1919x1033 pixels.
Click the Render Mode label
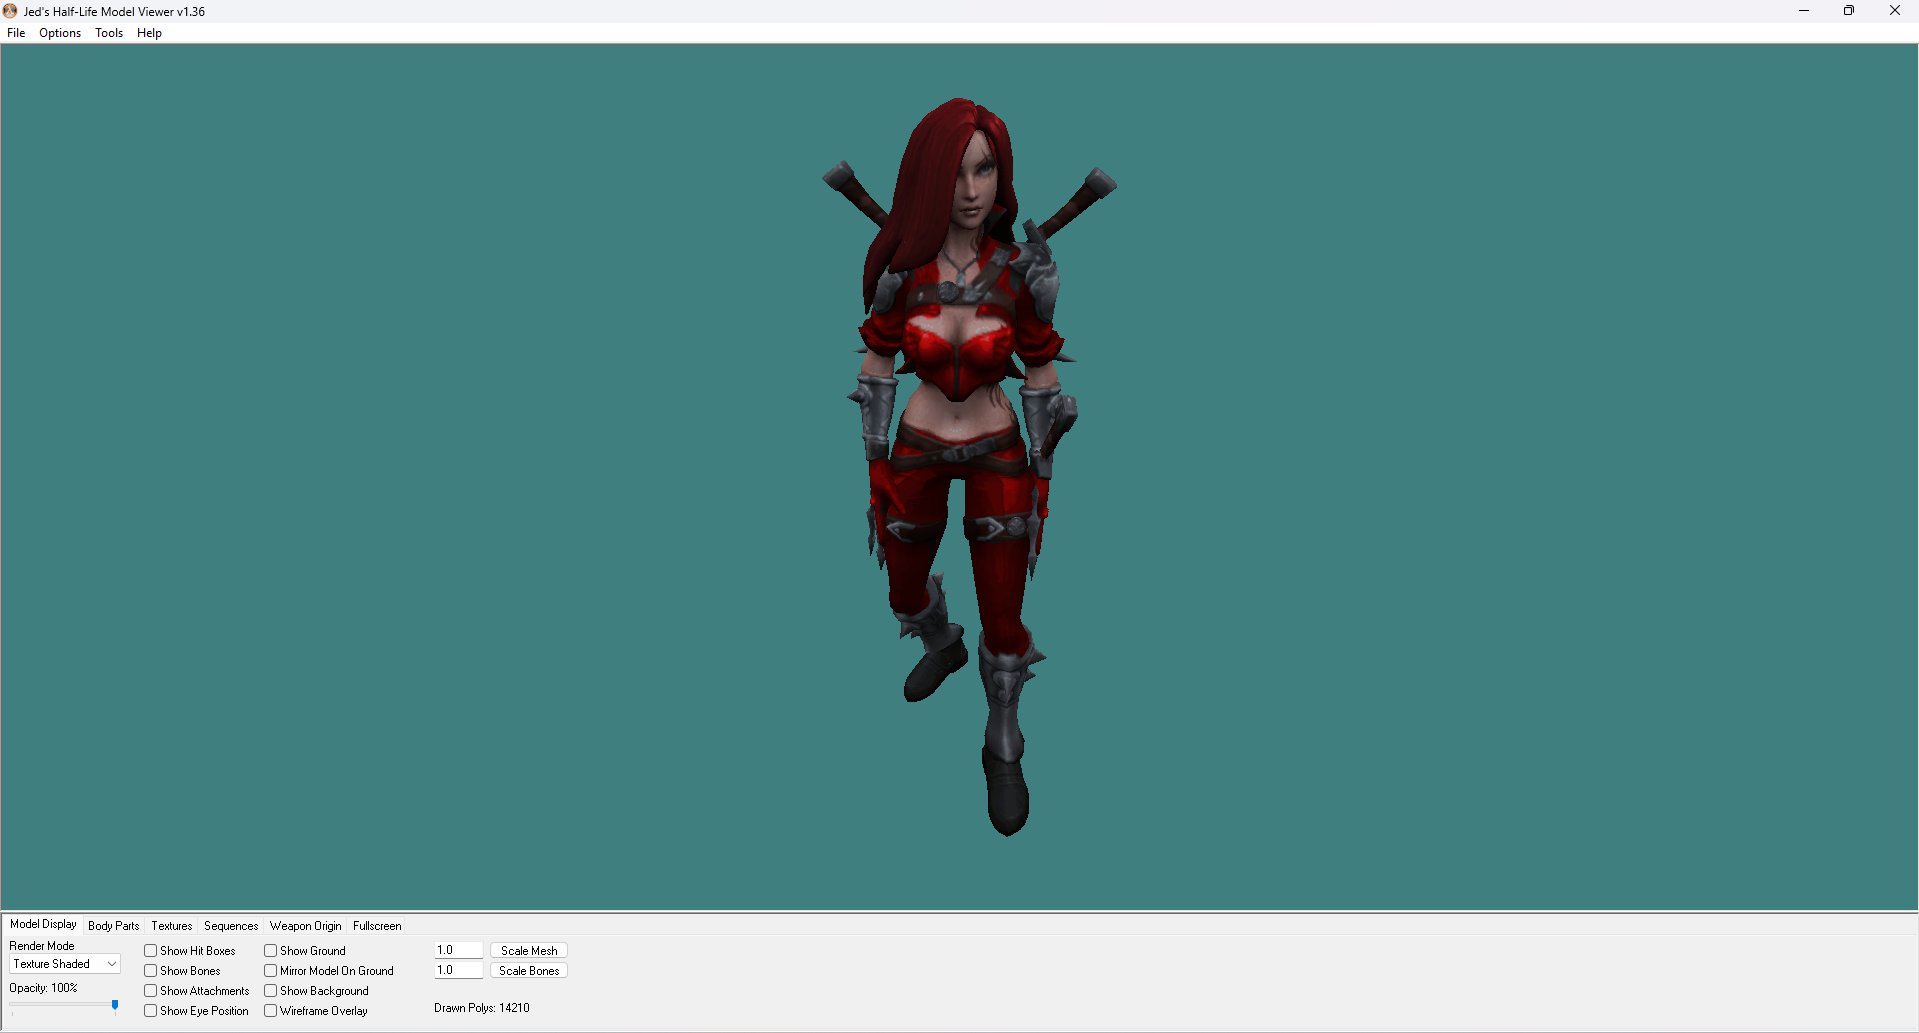pos(42,946)
